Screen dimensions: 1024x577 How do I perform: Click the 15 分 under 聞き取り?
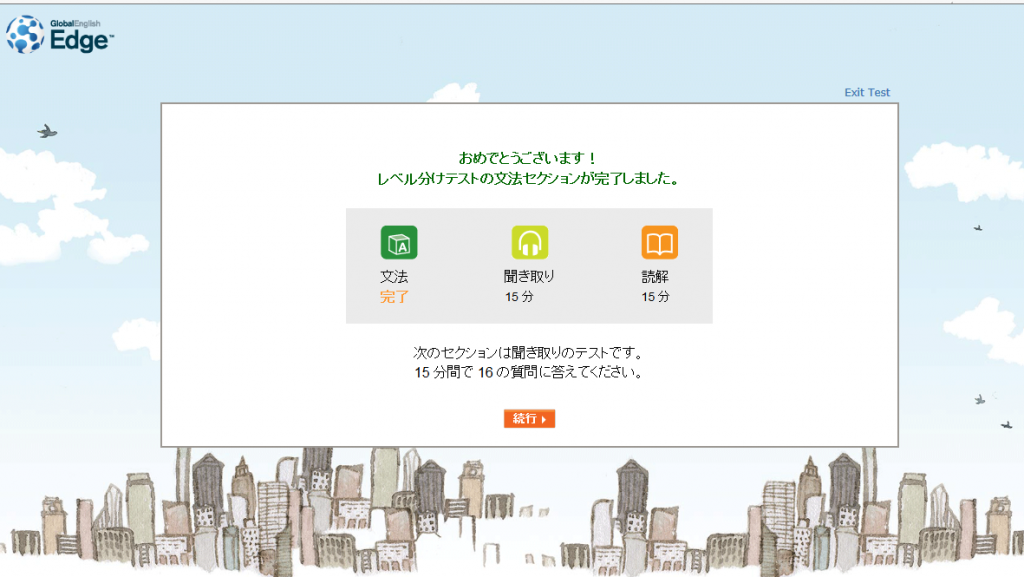(x=519, y=297)
